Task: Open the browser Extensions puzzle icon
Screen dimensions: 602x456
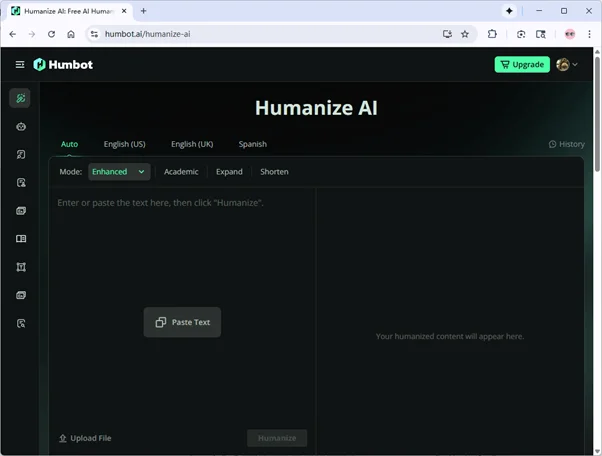Action: pos(493,33)
